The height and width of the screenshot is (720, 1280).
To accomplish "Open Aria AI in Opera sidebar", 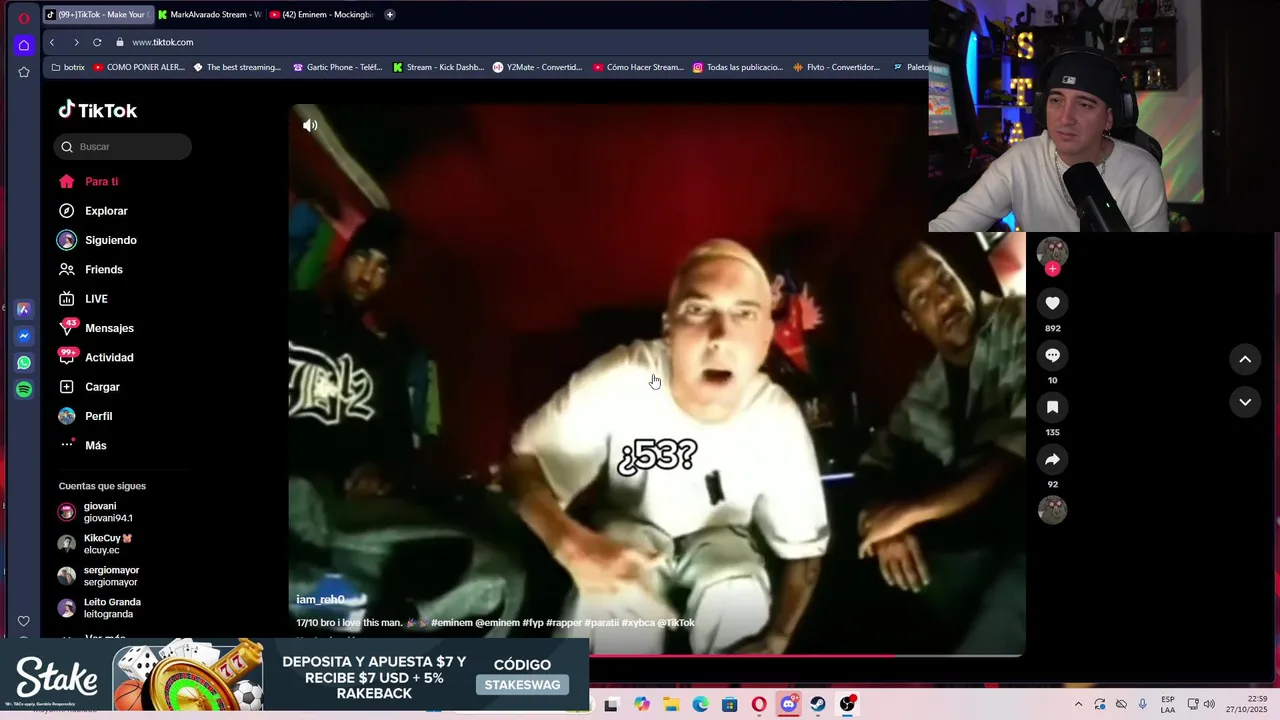I will 24,310.
